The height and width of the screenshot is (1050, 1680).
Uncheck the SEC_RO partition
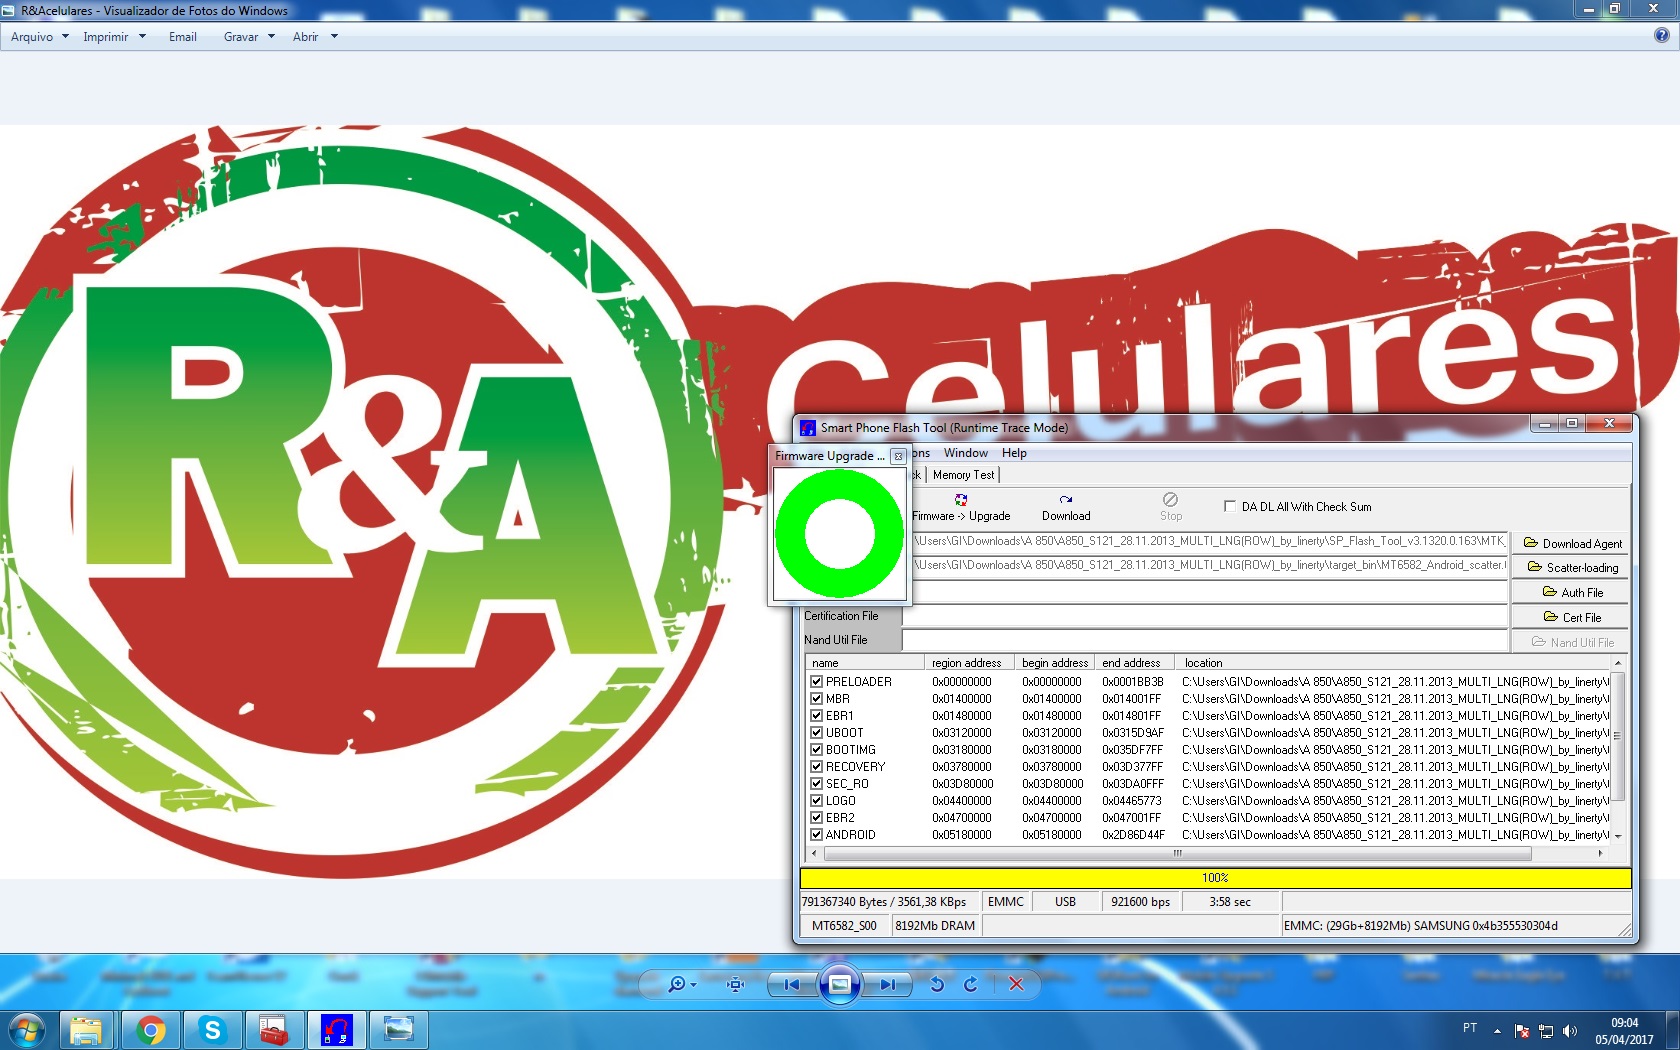(816, 784)
